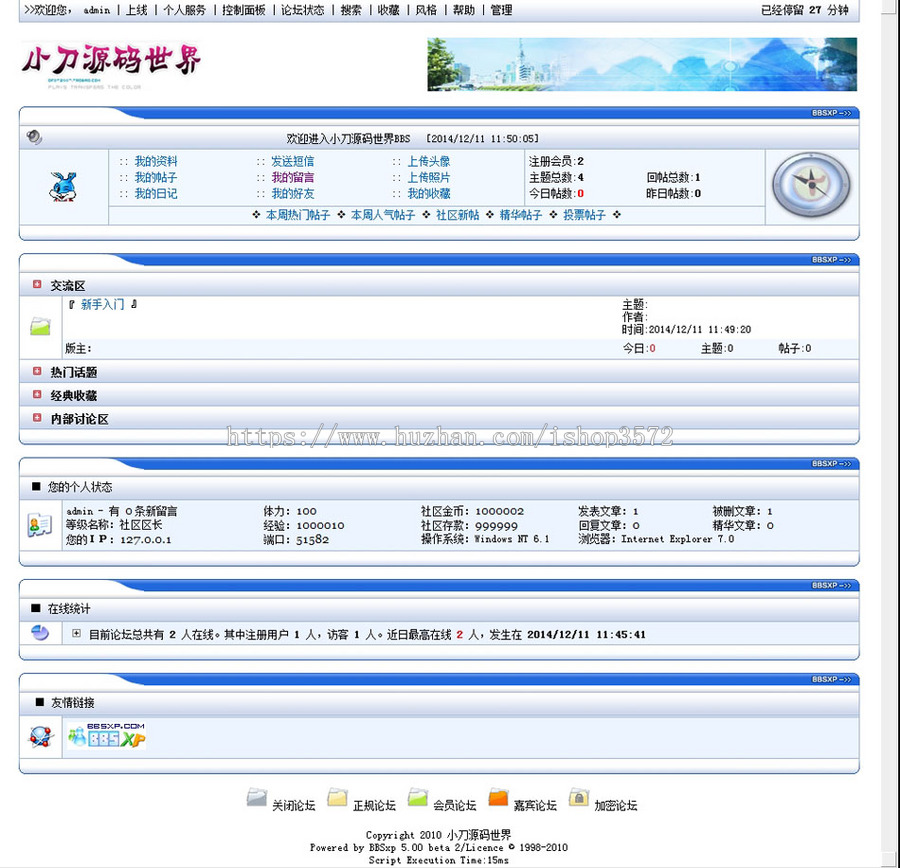Click the regular forum yellow folder icon
Viewport: 900px width, 868px height.
337,798
